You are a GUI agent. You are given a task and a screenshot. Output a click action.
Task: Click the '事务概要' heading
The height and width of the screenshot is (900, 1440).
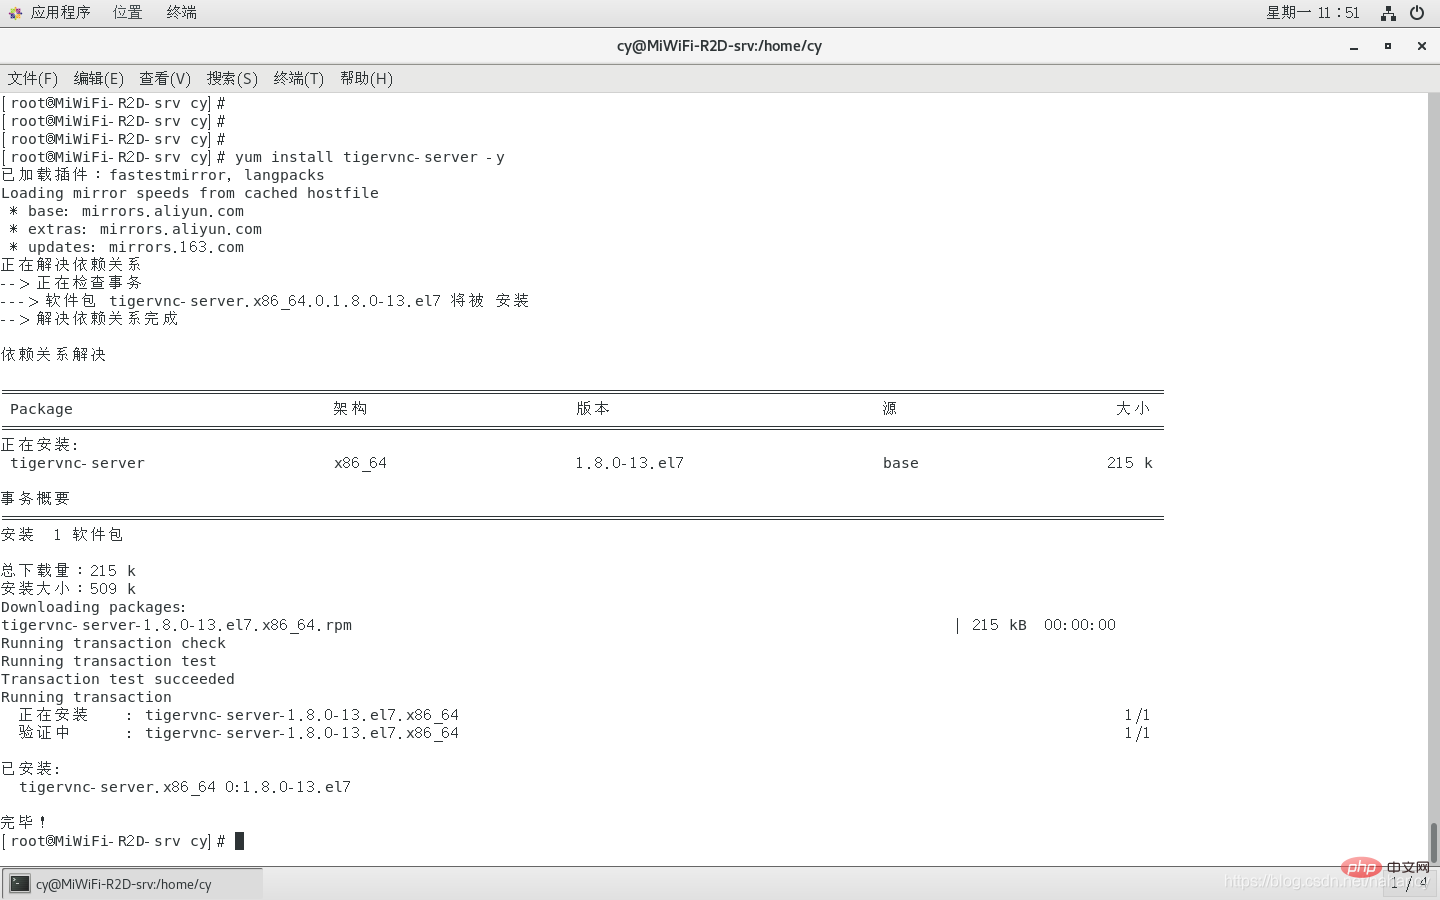click(35, 498)
